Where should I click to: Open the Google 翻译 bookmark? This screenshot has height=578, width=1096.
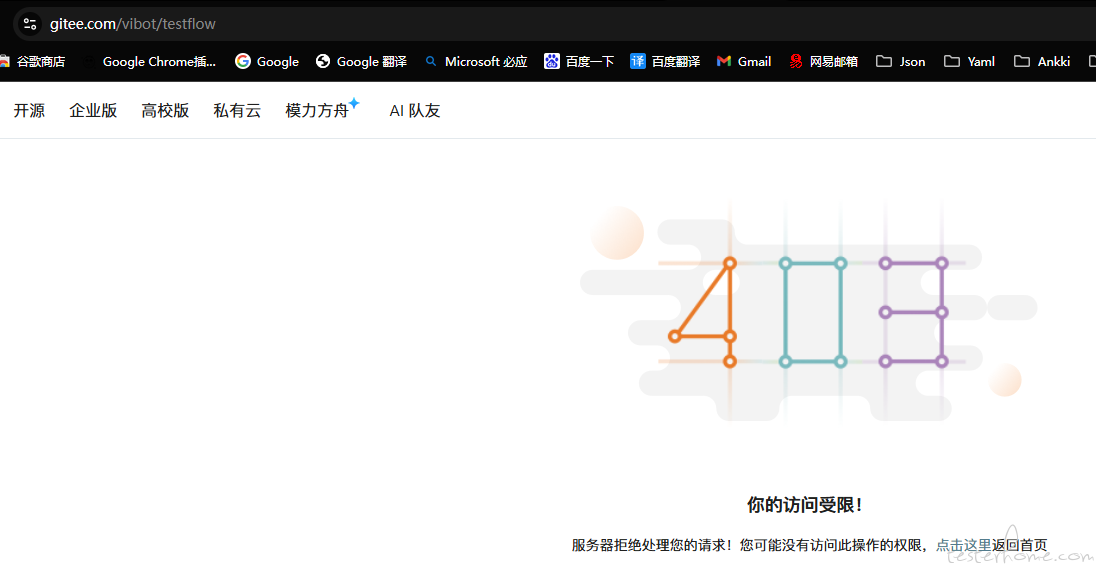[361, 62]
